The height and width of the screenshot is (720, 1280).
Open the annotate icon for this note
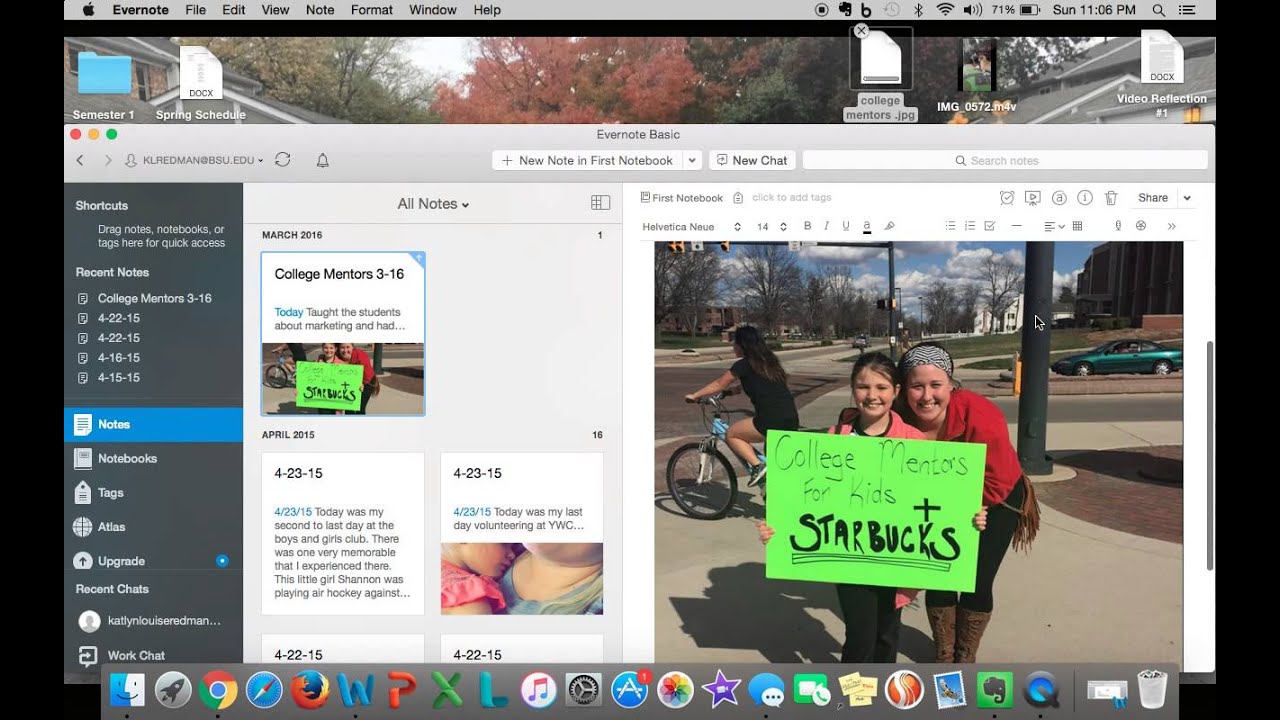click(x=1059, y=198)
